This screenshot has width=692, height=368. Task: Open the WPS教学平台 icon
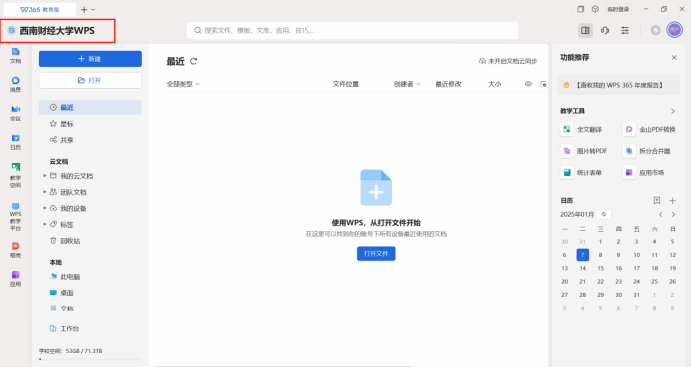(15, 217)
